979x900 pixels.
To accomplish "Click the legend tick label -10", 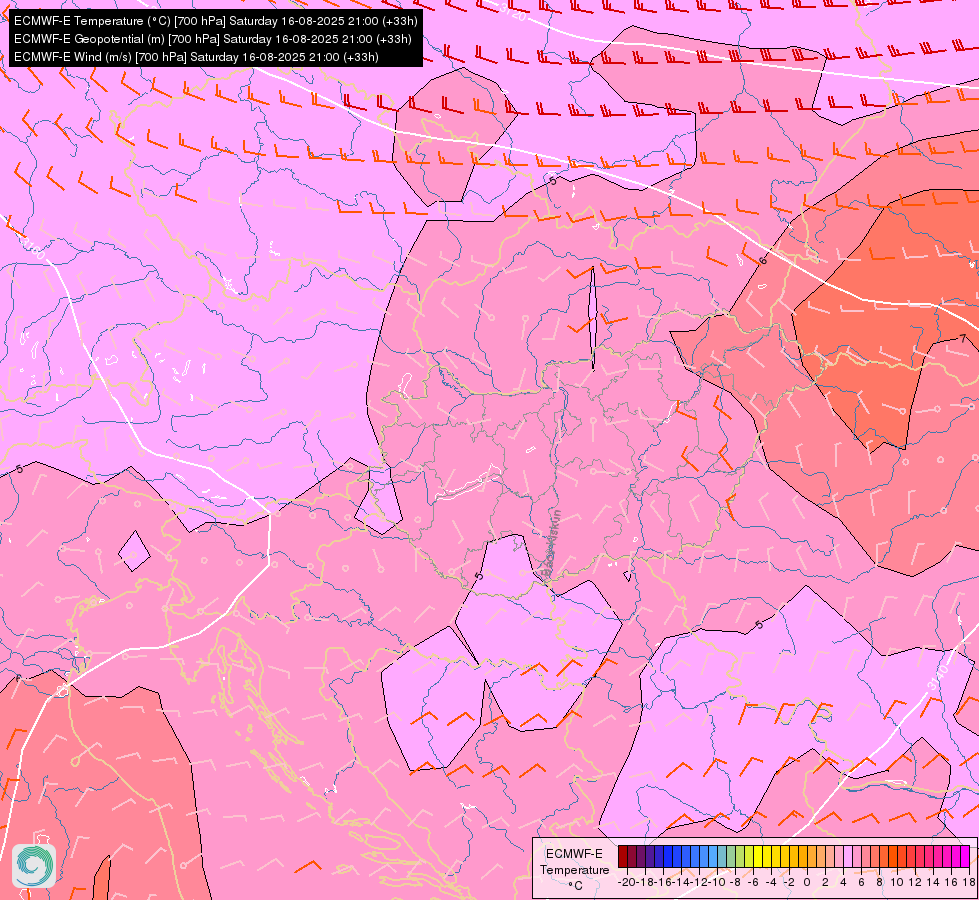I will click(x=717, y=882).
